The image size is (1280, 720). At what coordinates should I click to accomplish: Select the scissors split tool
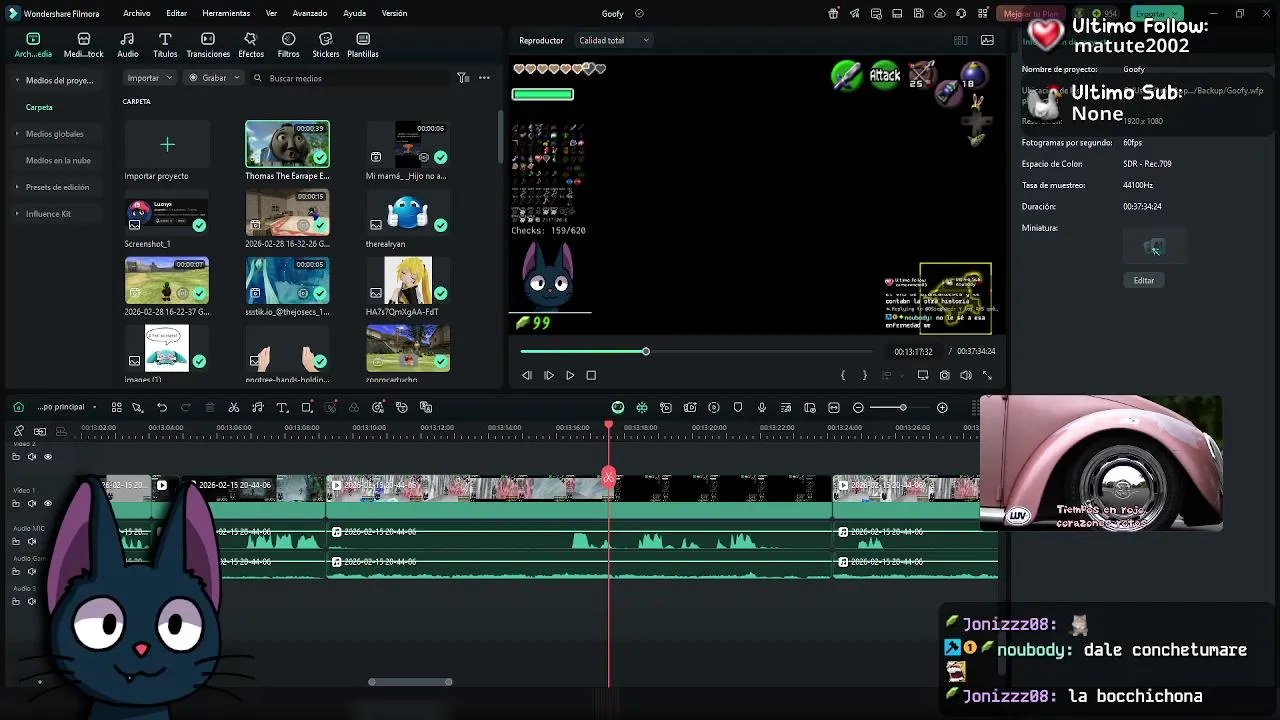pos(233,407)
